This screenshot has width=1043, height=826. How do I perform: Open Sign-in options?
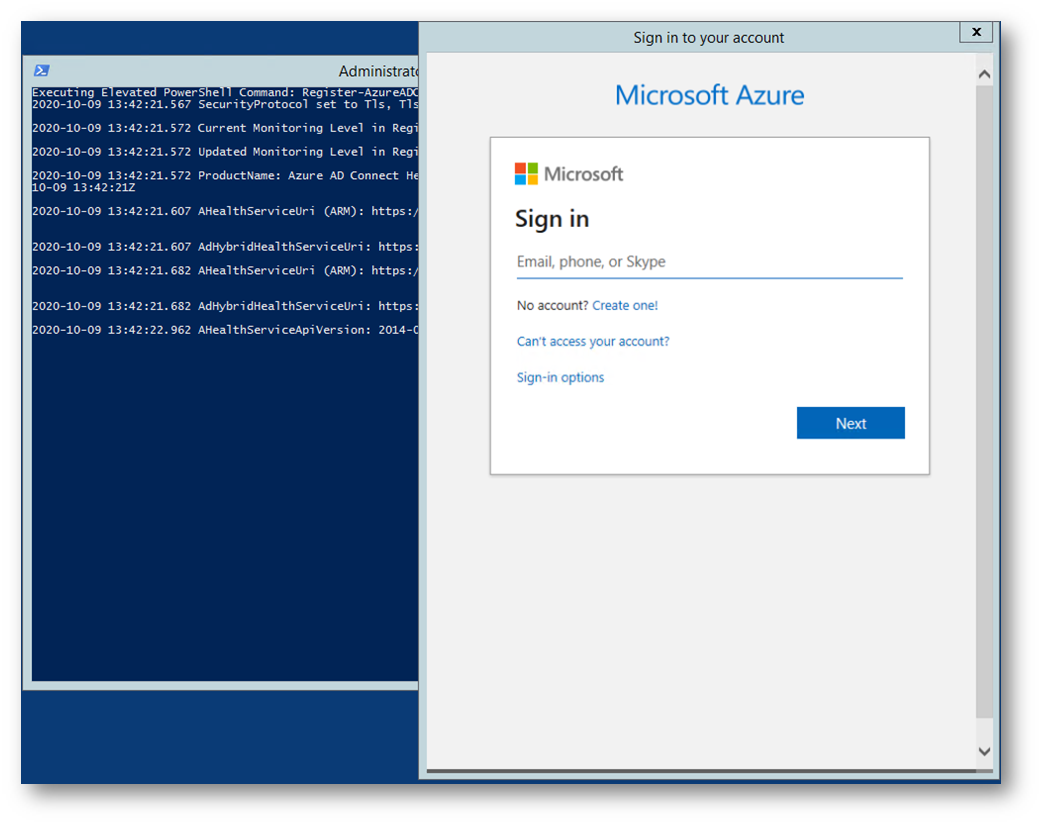(x=560, y=377)
